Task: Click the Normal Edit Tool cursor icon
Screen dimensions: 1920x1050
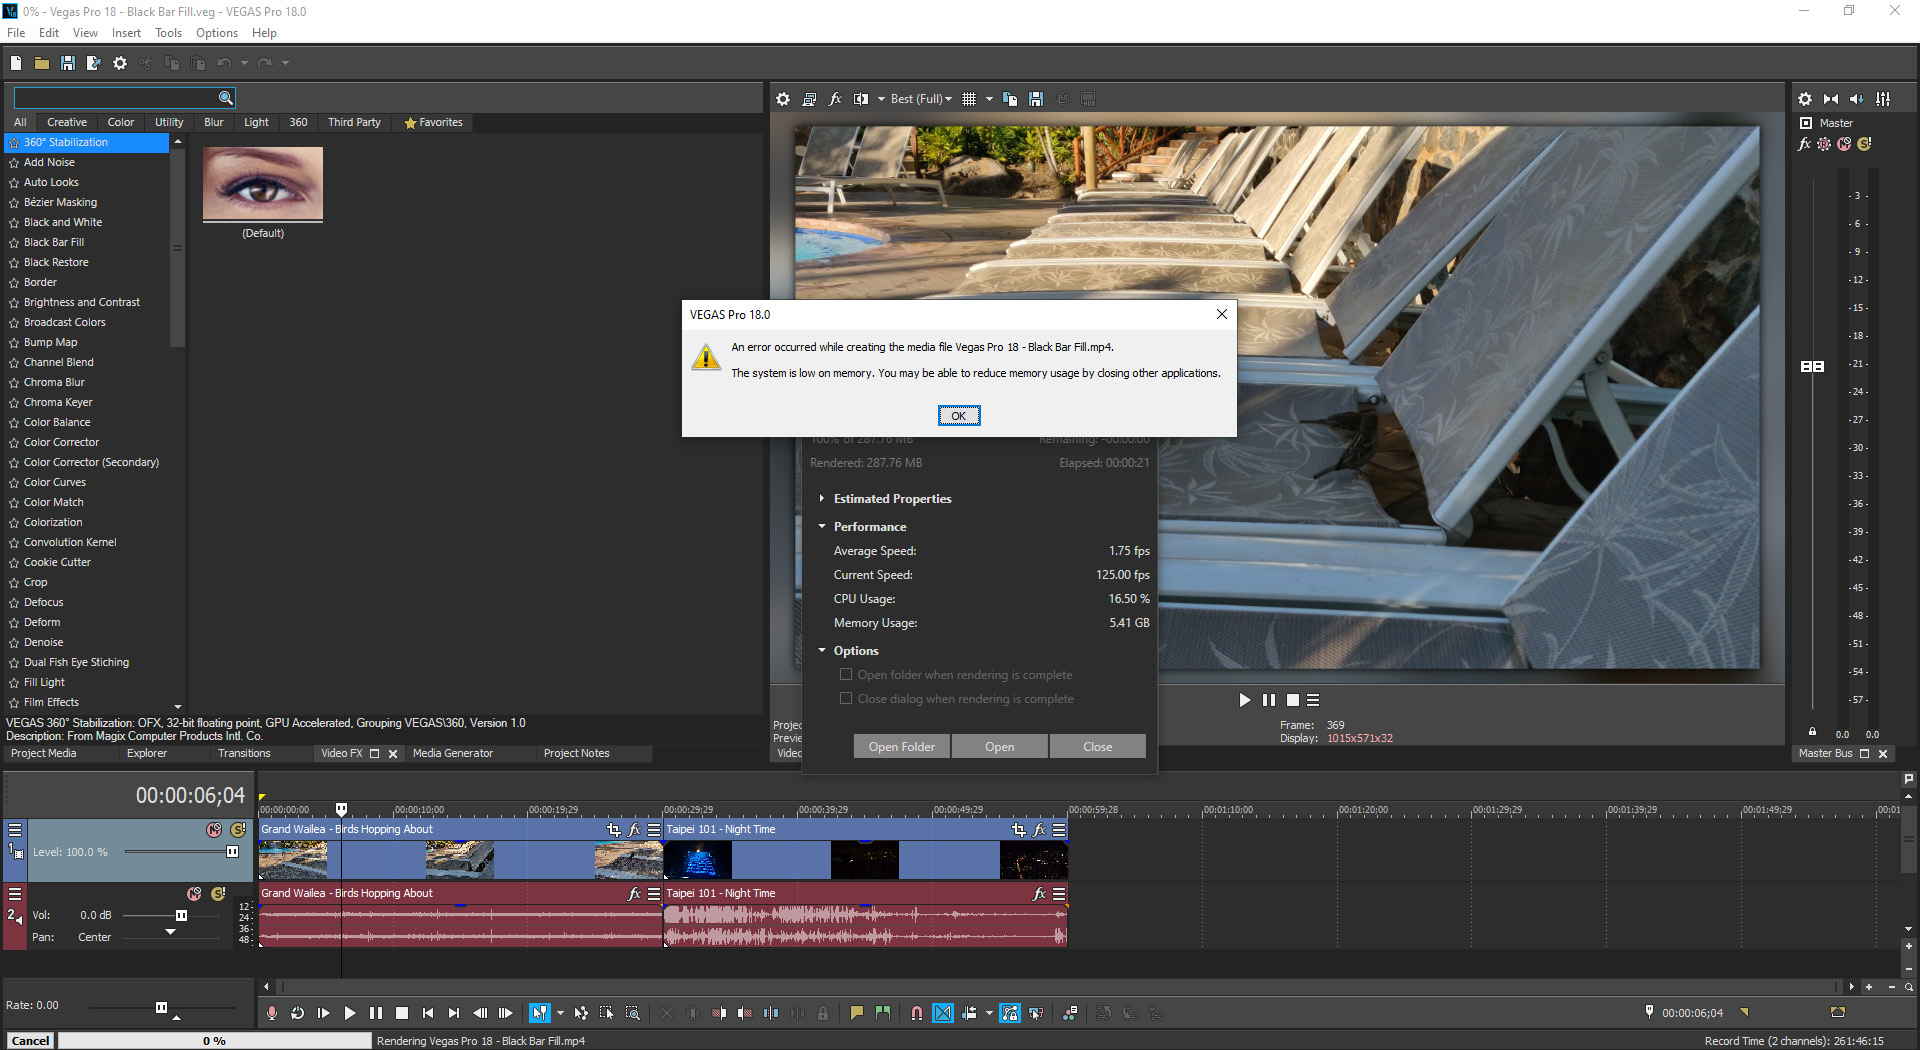Action: tap(539, 1013)
